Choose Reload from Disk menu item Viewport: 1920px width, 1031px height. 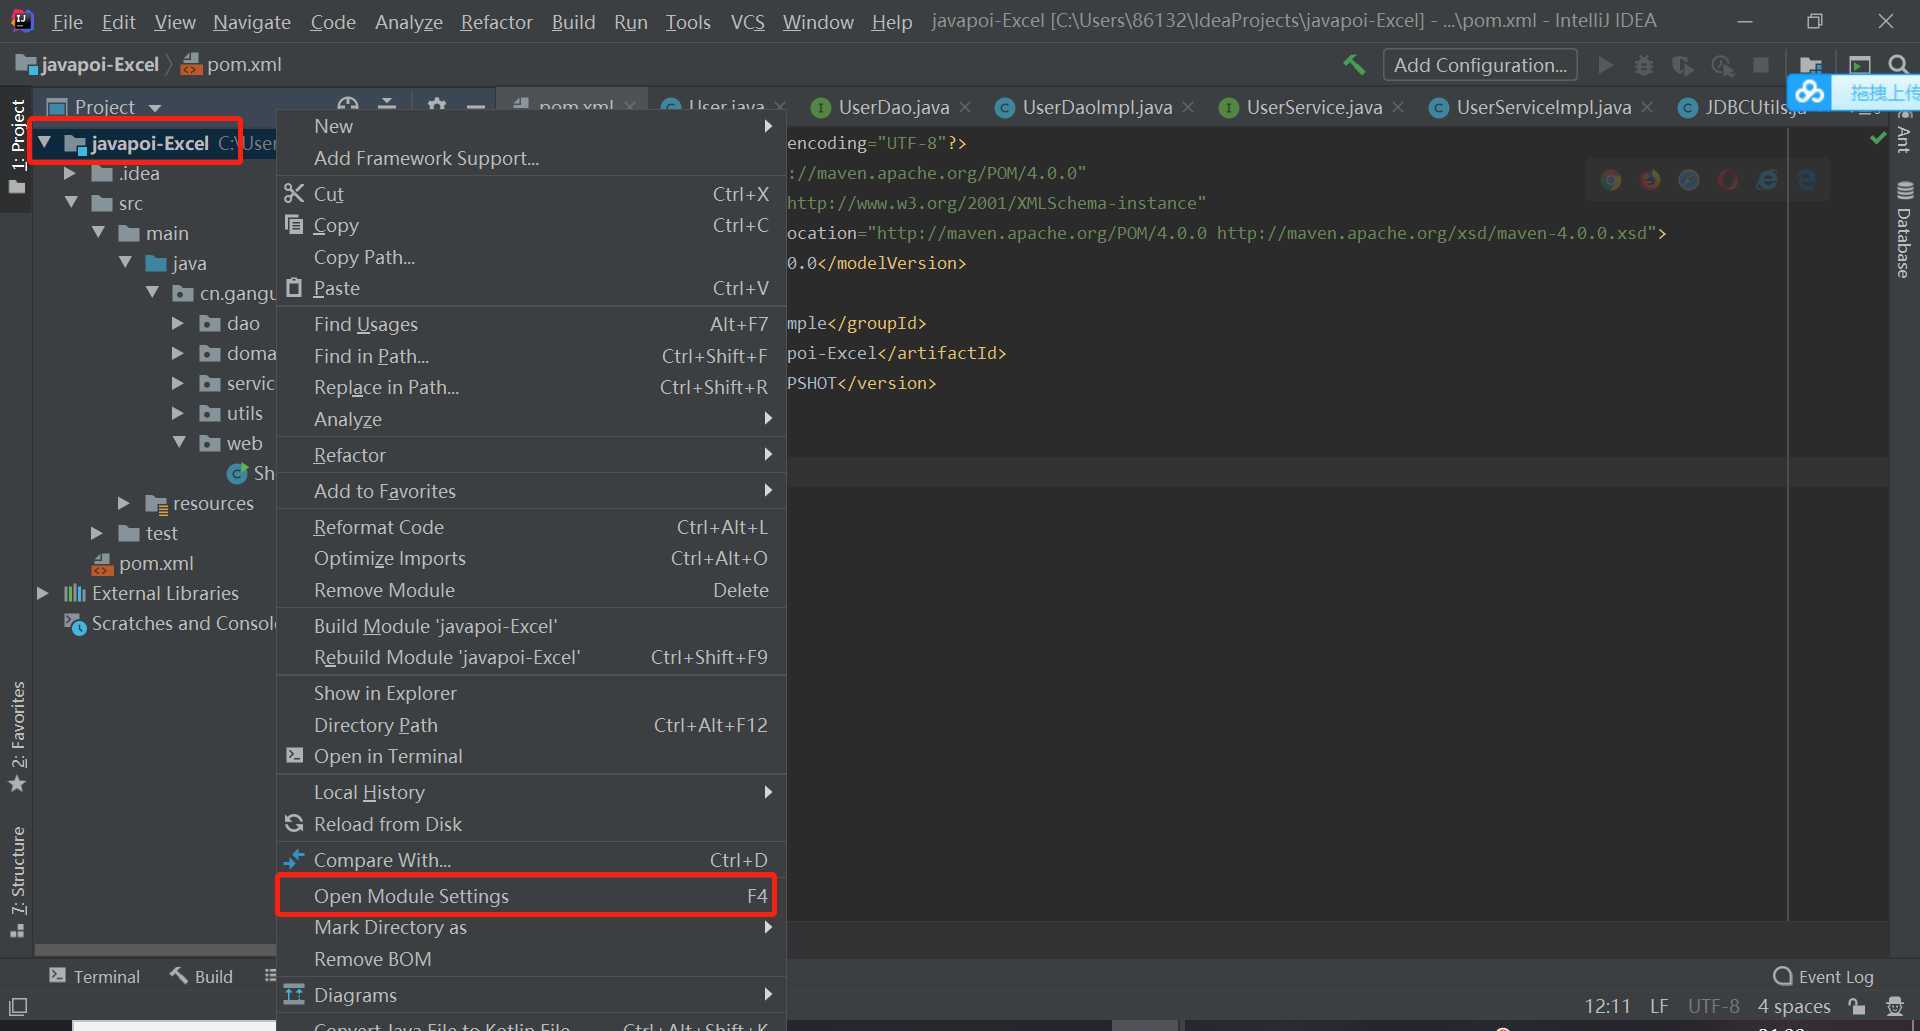(530, 824)
